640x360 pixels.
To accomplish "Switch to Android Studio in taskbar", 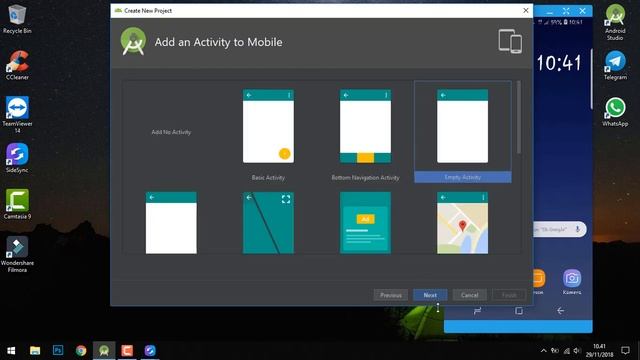I will pos(104,351).
